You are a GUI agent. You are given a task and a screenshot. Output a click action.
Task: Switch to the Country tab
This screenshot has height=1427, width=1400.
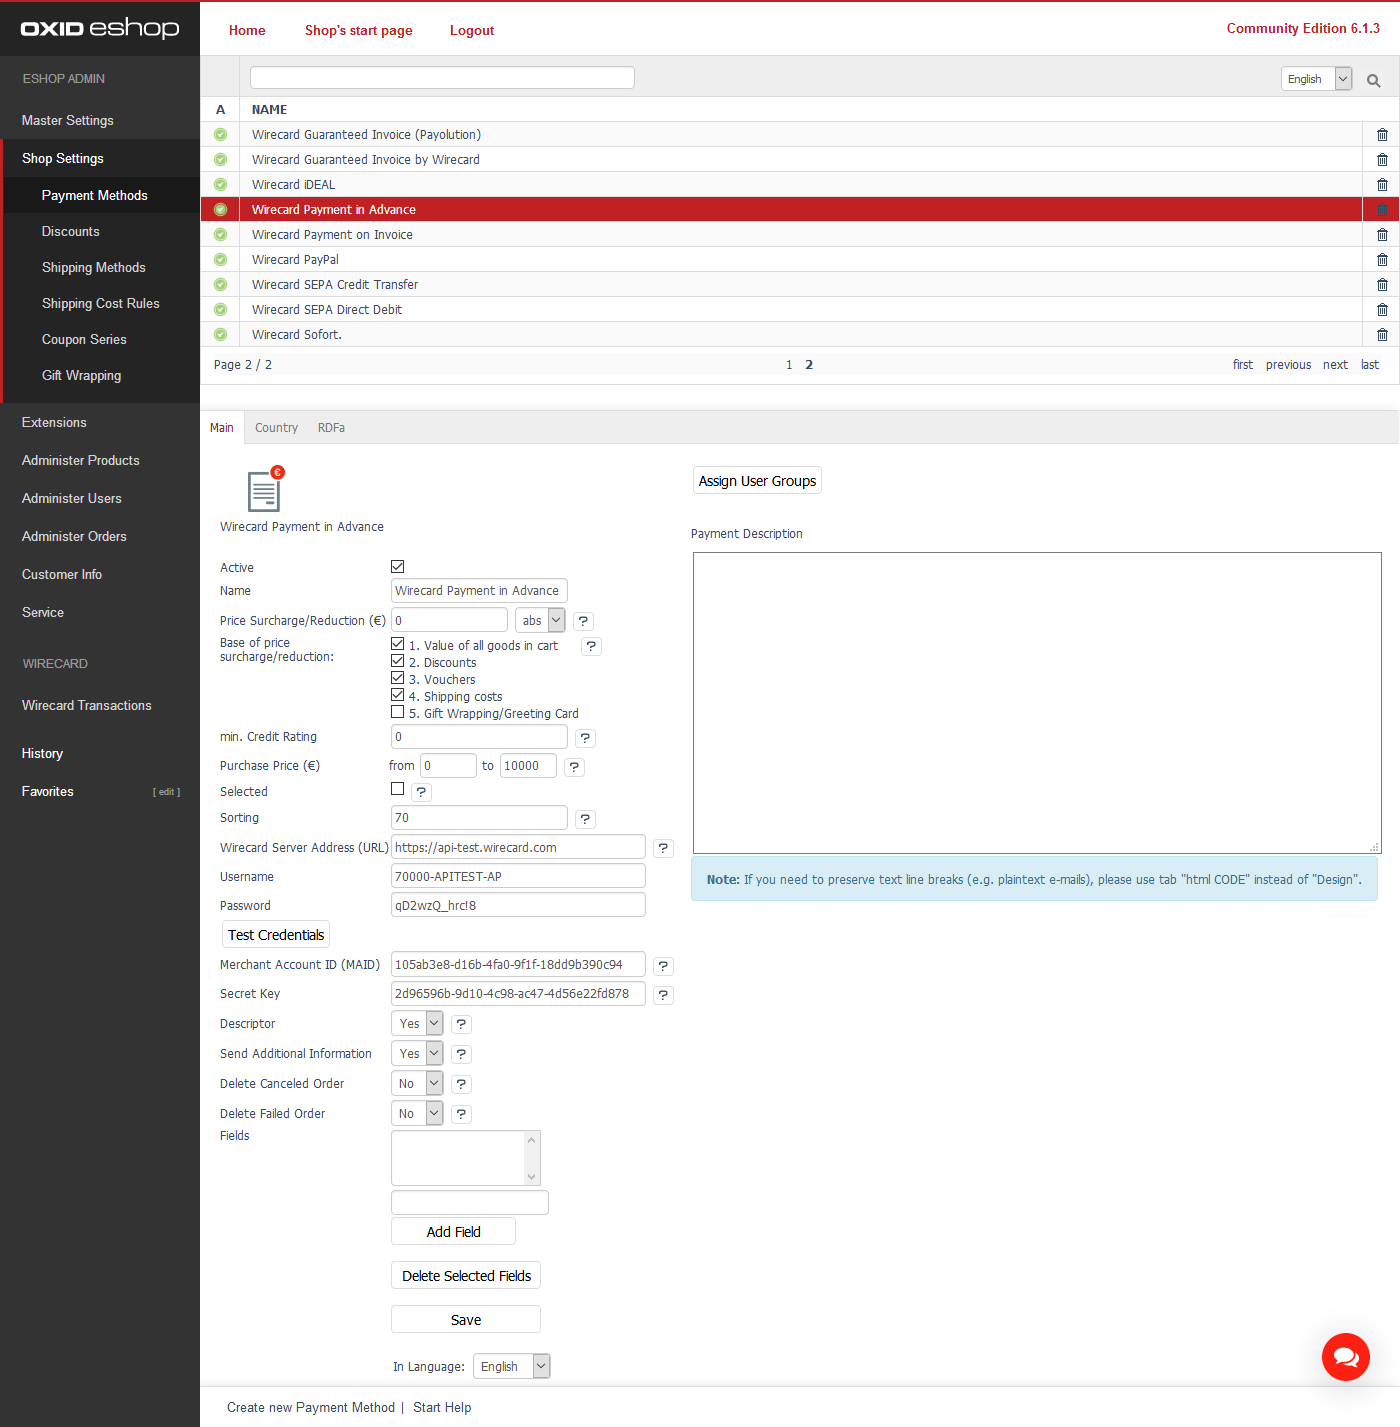coord(276,428)
